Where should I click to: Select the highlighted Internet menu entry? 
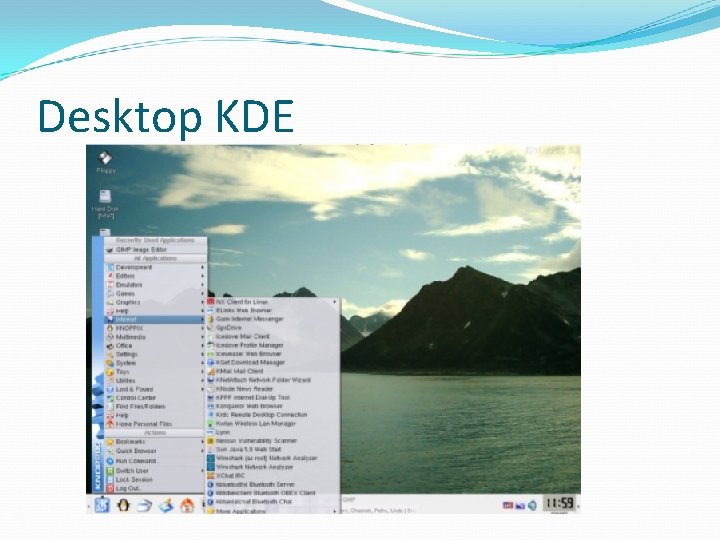156,319
